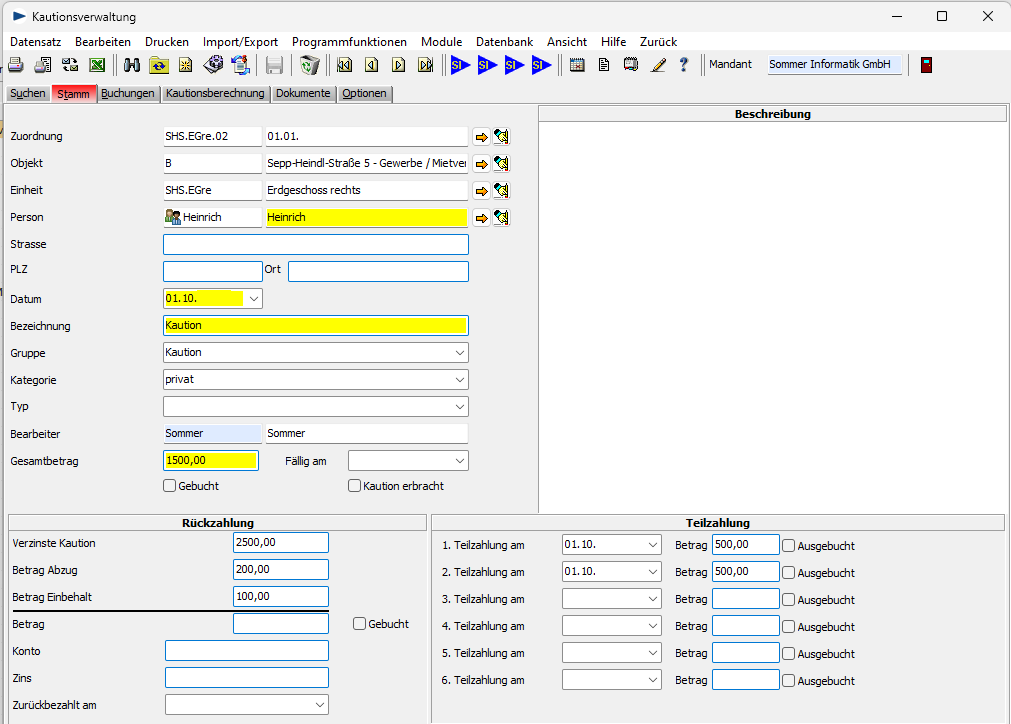The width and height of the screenshot is (1011, 724).
Task: Switch to the Kautionsberechnung tab
Action: pos(215,94)
